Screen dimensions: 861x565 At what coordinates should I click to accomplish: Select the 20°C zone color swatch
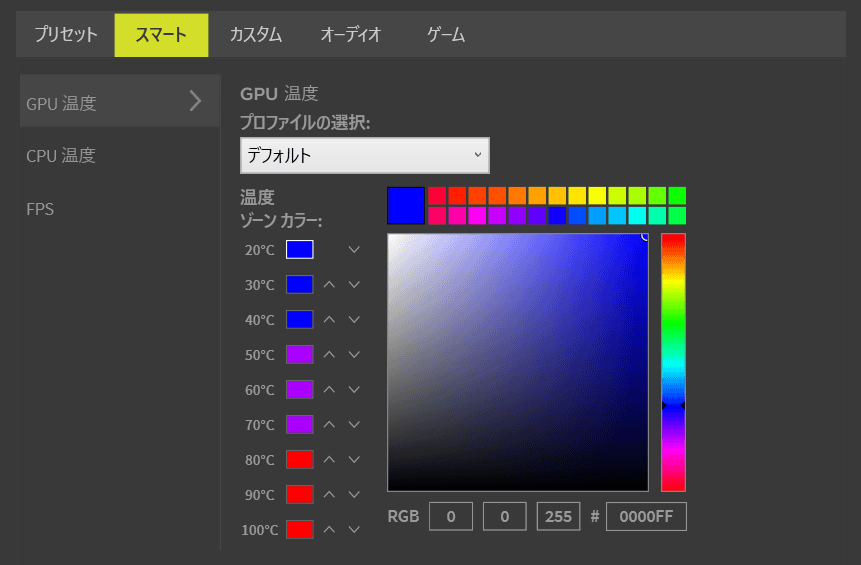coord(300,249)
